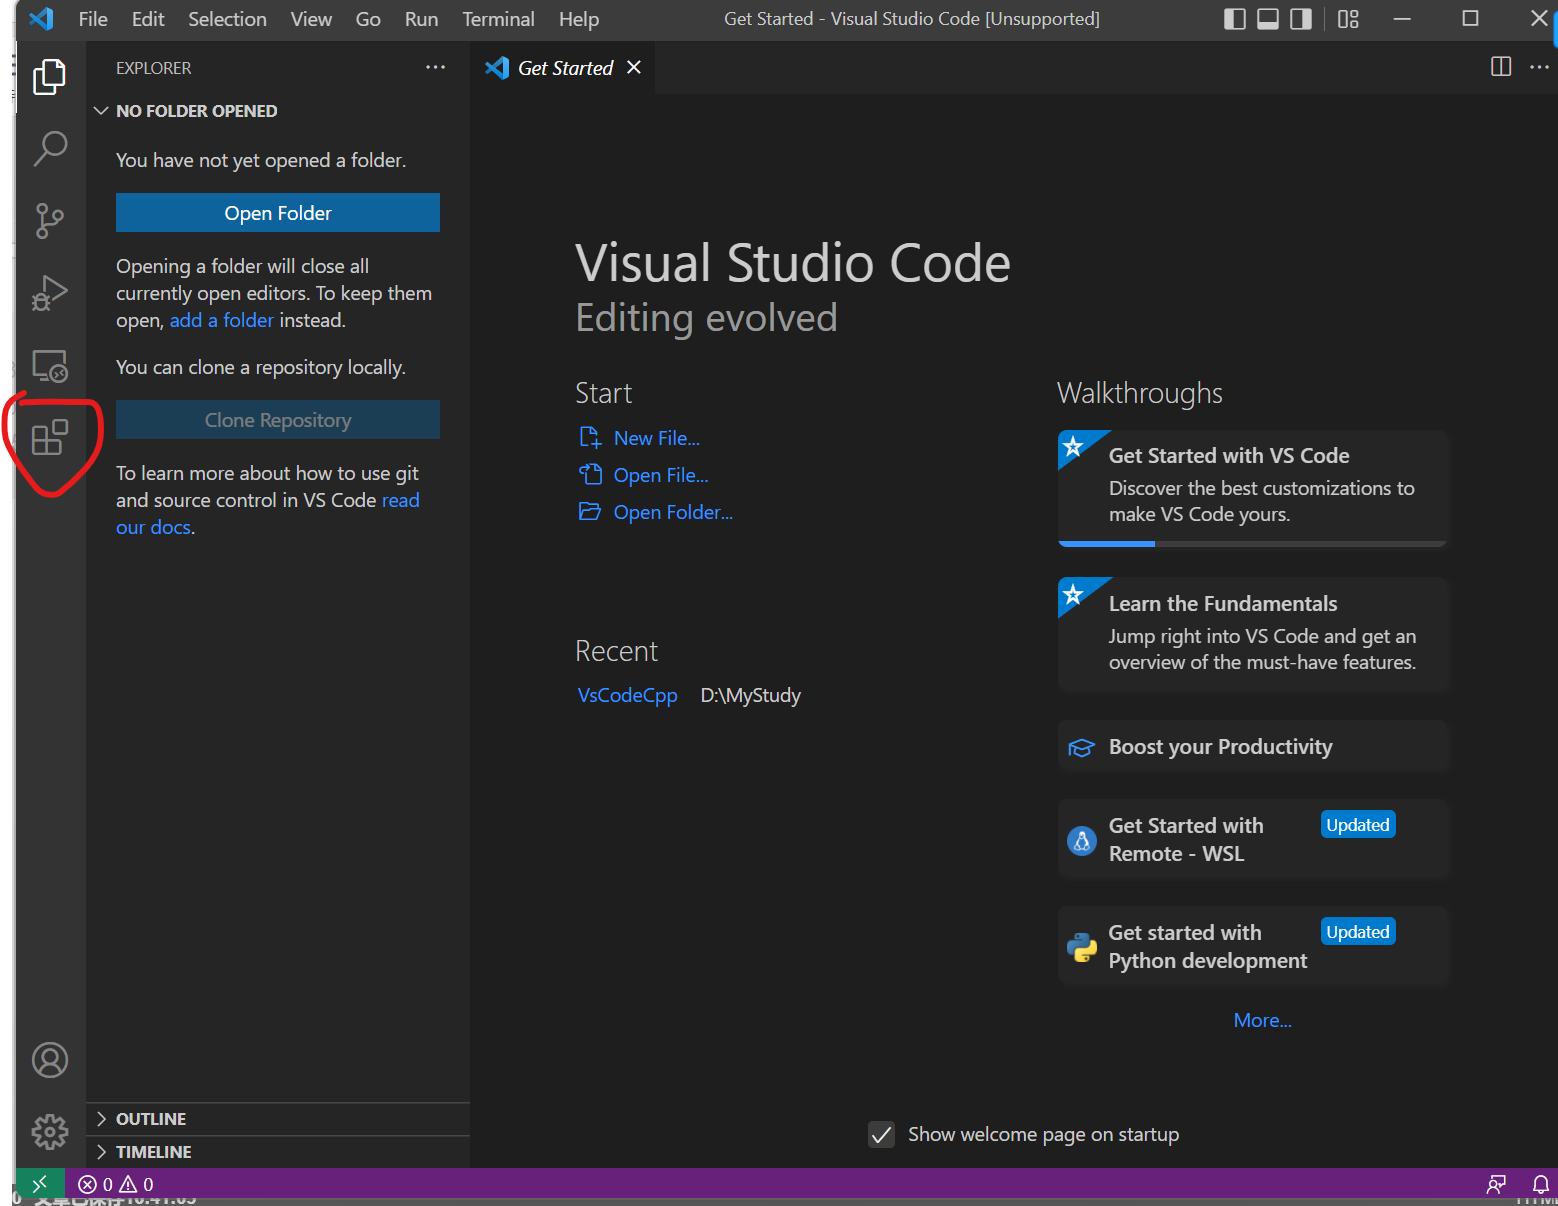This screenshot has height=1206, width=1558.
Task: Open Boost your Productivity walkthrough
Action: click(x=1253, y=747)
